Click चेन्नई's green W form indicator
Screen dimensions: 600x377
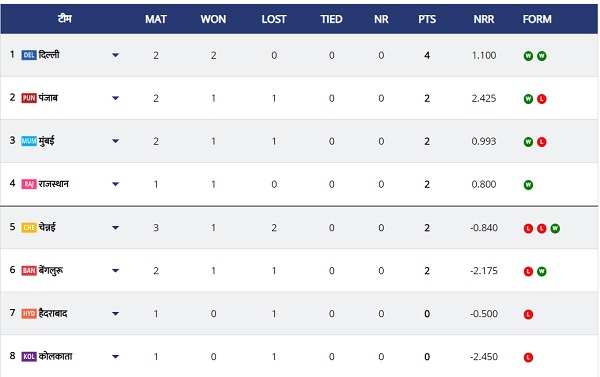(555, 228)
